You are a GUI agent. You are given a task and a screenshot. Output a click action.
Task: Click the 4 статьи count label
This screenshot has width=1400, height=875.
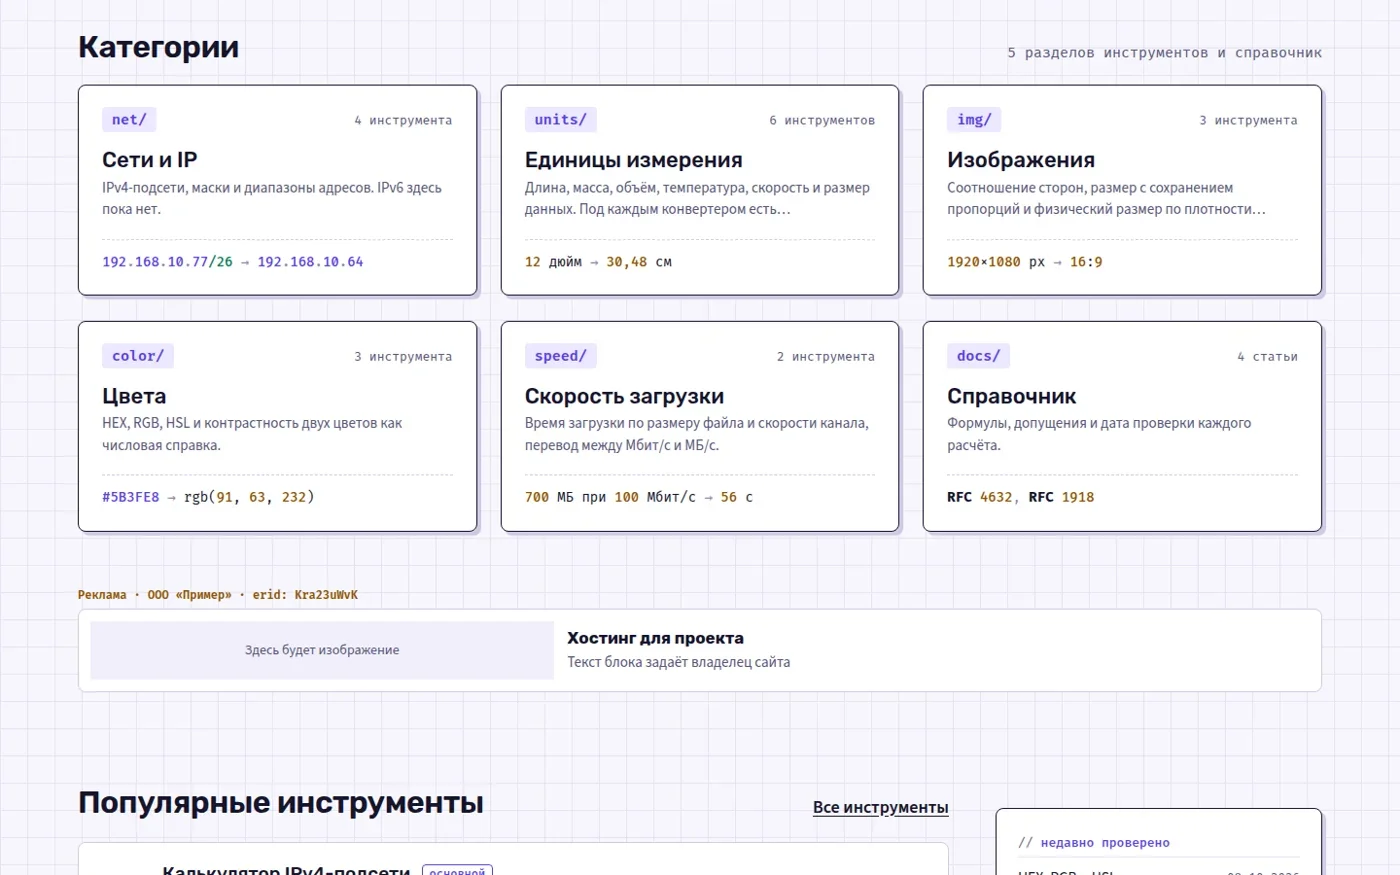(1267, 356)
